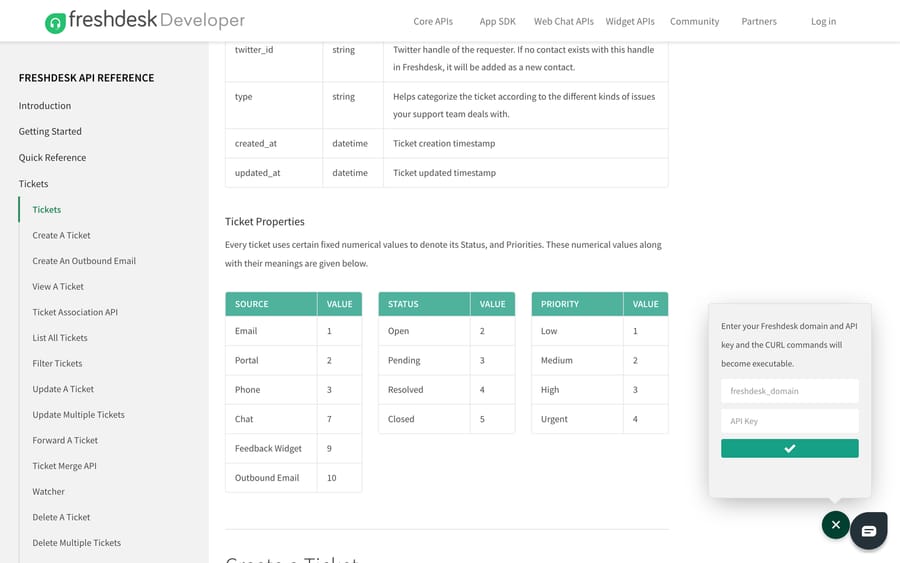Screen dimensions: 900x563
Task: Click the Ticket Properties heading
Action: (x=265, y=222)
